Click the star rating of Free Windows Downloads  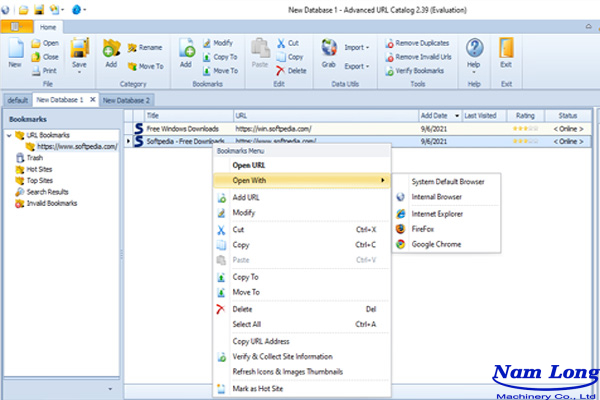click(x=525, y=129)
